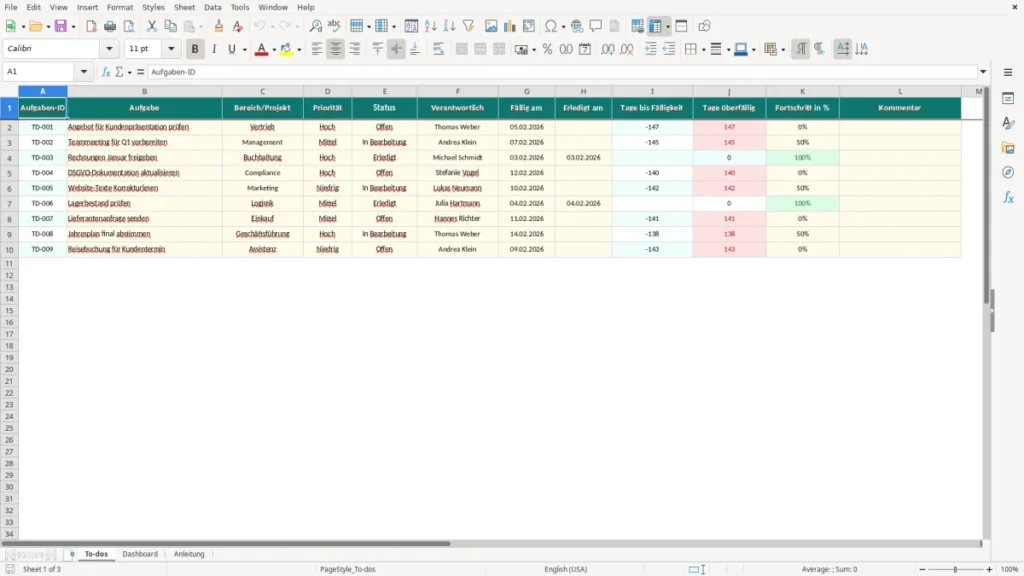Screen dimensions: 1024x576
Task: Set Align Top vertical alignment
Action: 377,49
